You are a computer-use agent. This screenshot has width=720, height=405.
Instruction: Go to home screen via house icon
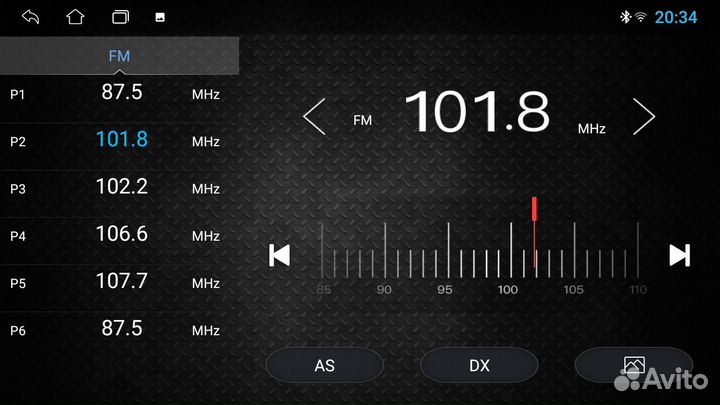click(x=75, y=17)
